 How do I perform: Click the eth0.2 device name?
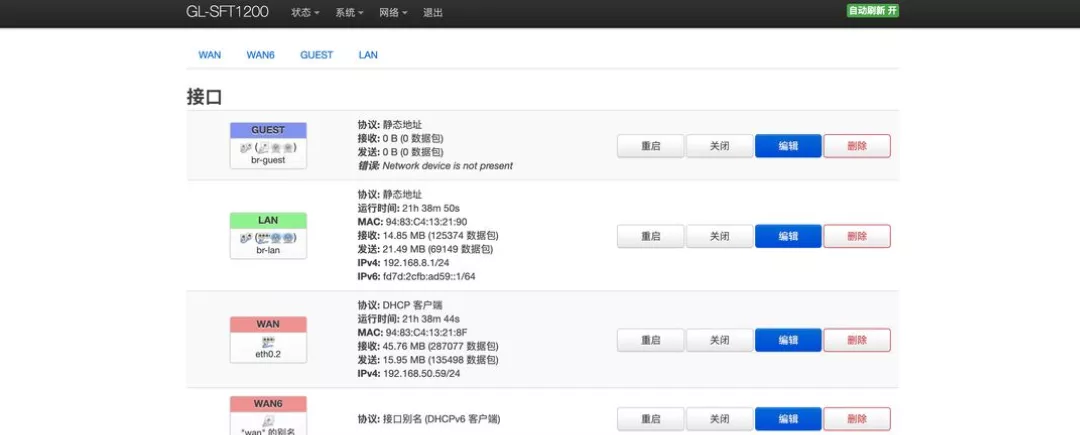click(x=268, y=354)
